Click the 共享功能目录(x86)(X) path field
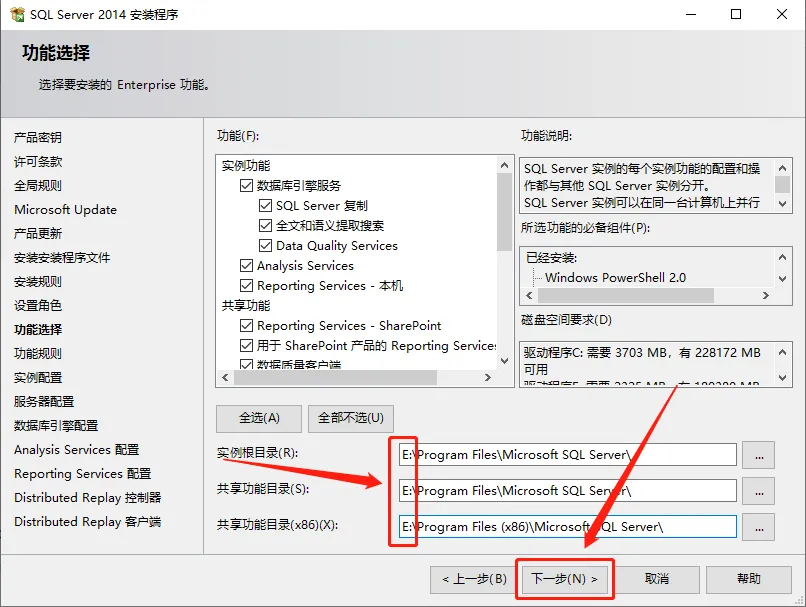 (x=567, y=527)
